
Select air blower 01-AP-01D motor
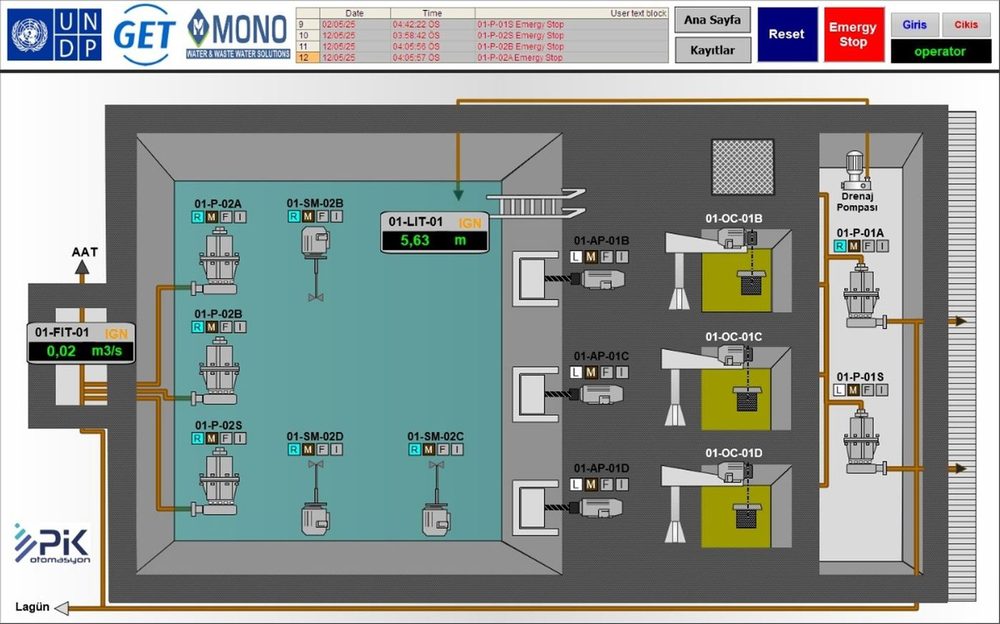(596, 508)
